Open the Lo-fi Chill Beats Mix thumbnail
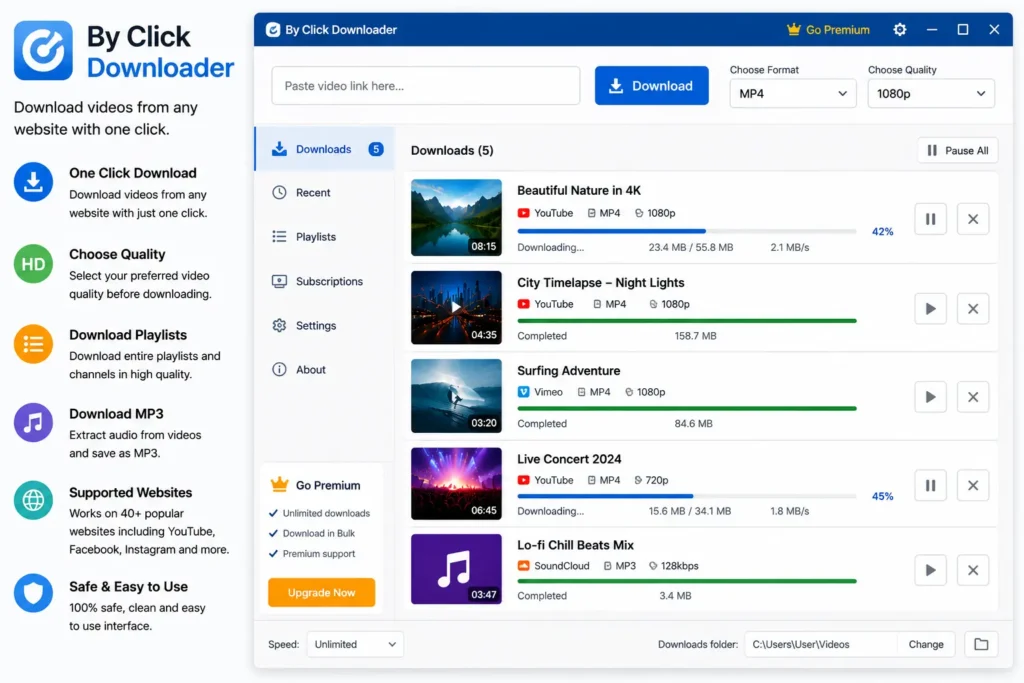The width and height of the screenshot is (1024, 683). coord(456,569)
